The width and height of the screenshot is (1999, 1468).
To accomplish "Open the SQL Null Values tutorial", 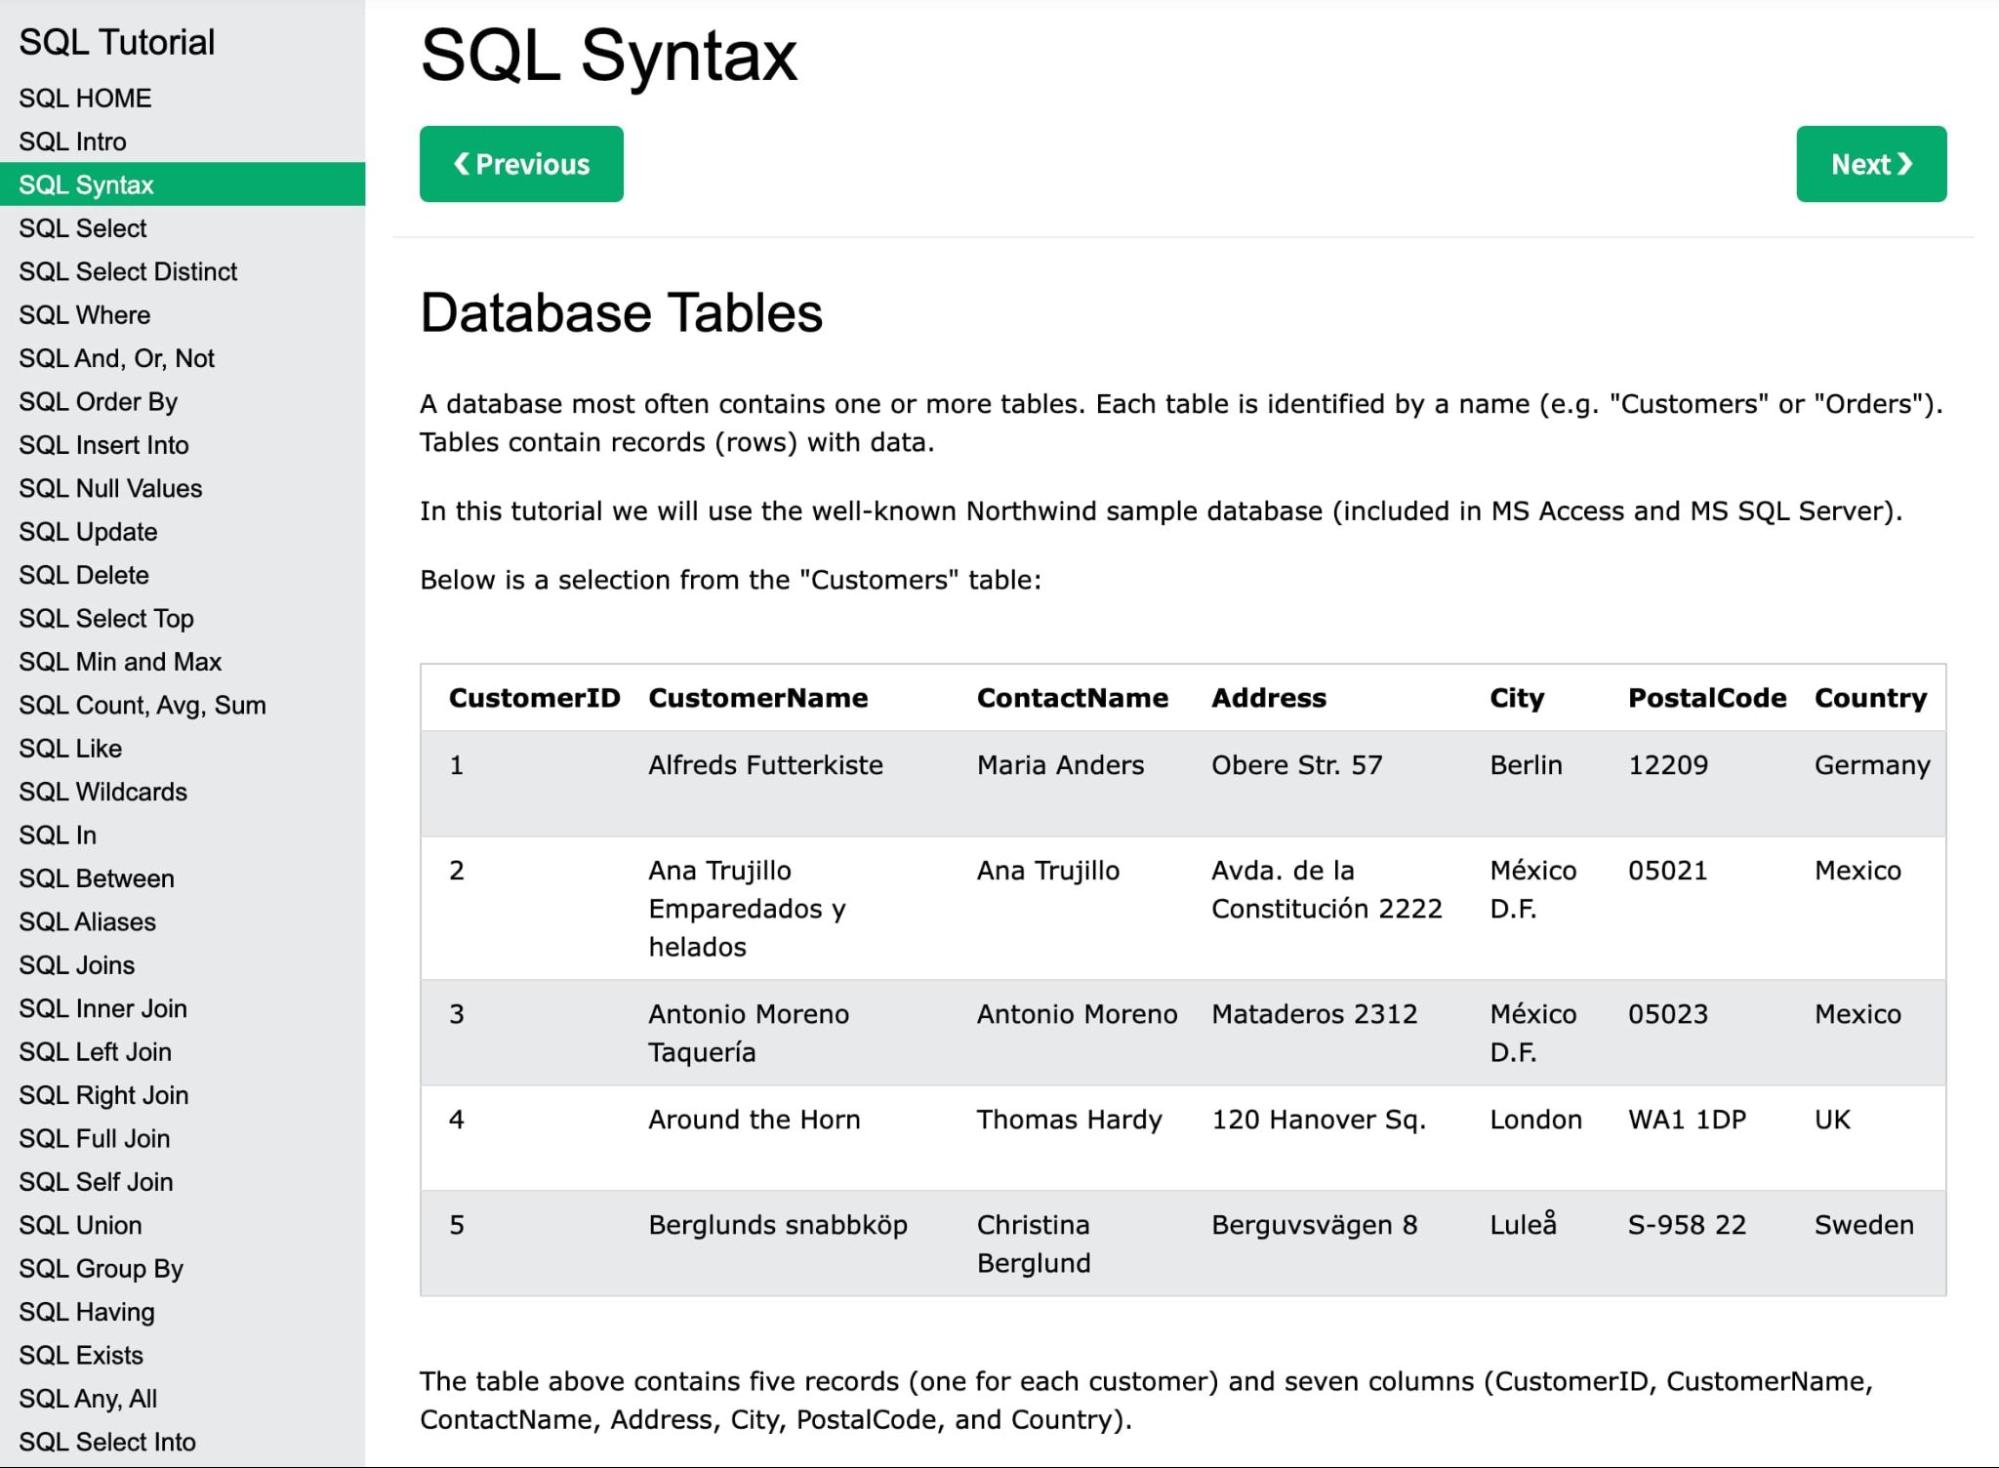I will click(x=111, y=488).
